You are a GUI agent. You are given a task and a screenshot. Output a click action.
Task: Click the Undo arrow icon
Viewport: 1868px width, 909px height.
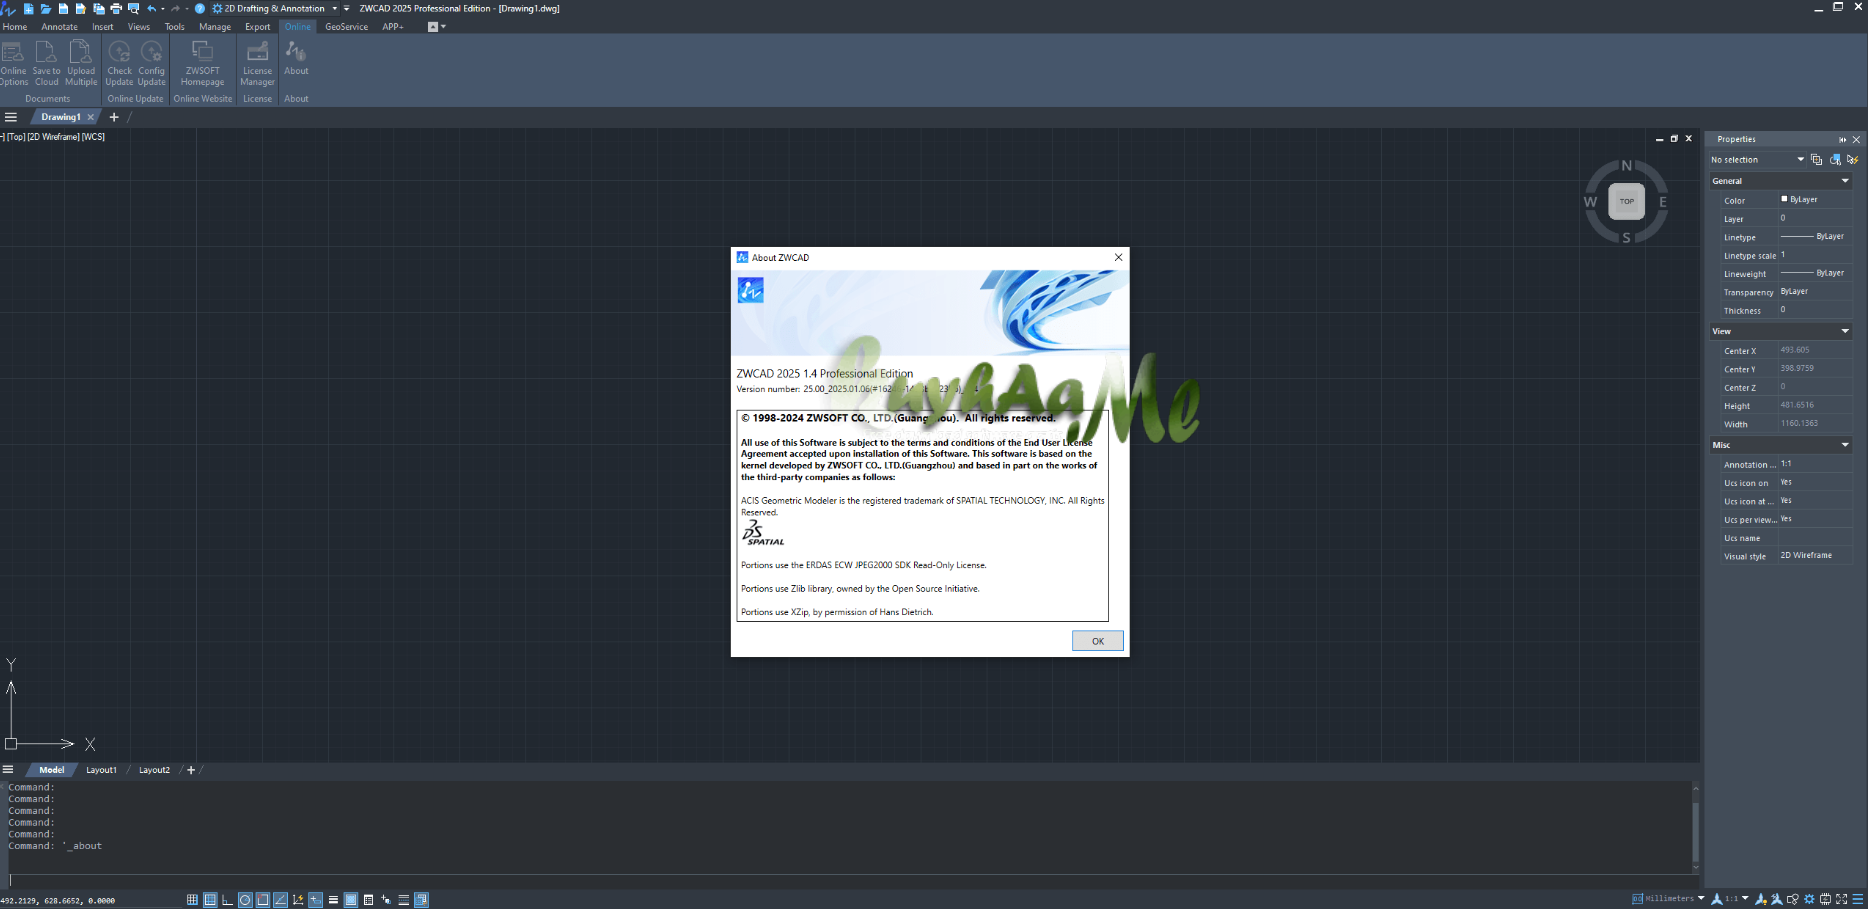click(152, 8)
